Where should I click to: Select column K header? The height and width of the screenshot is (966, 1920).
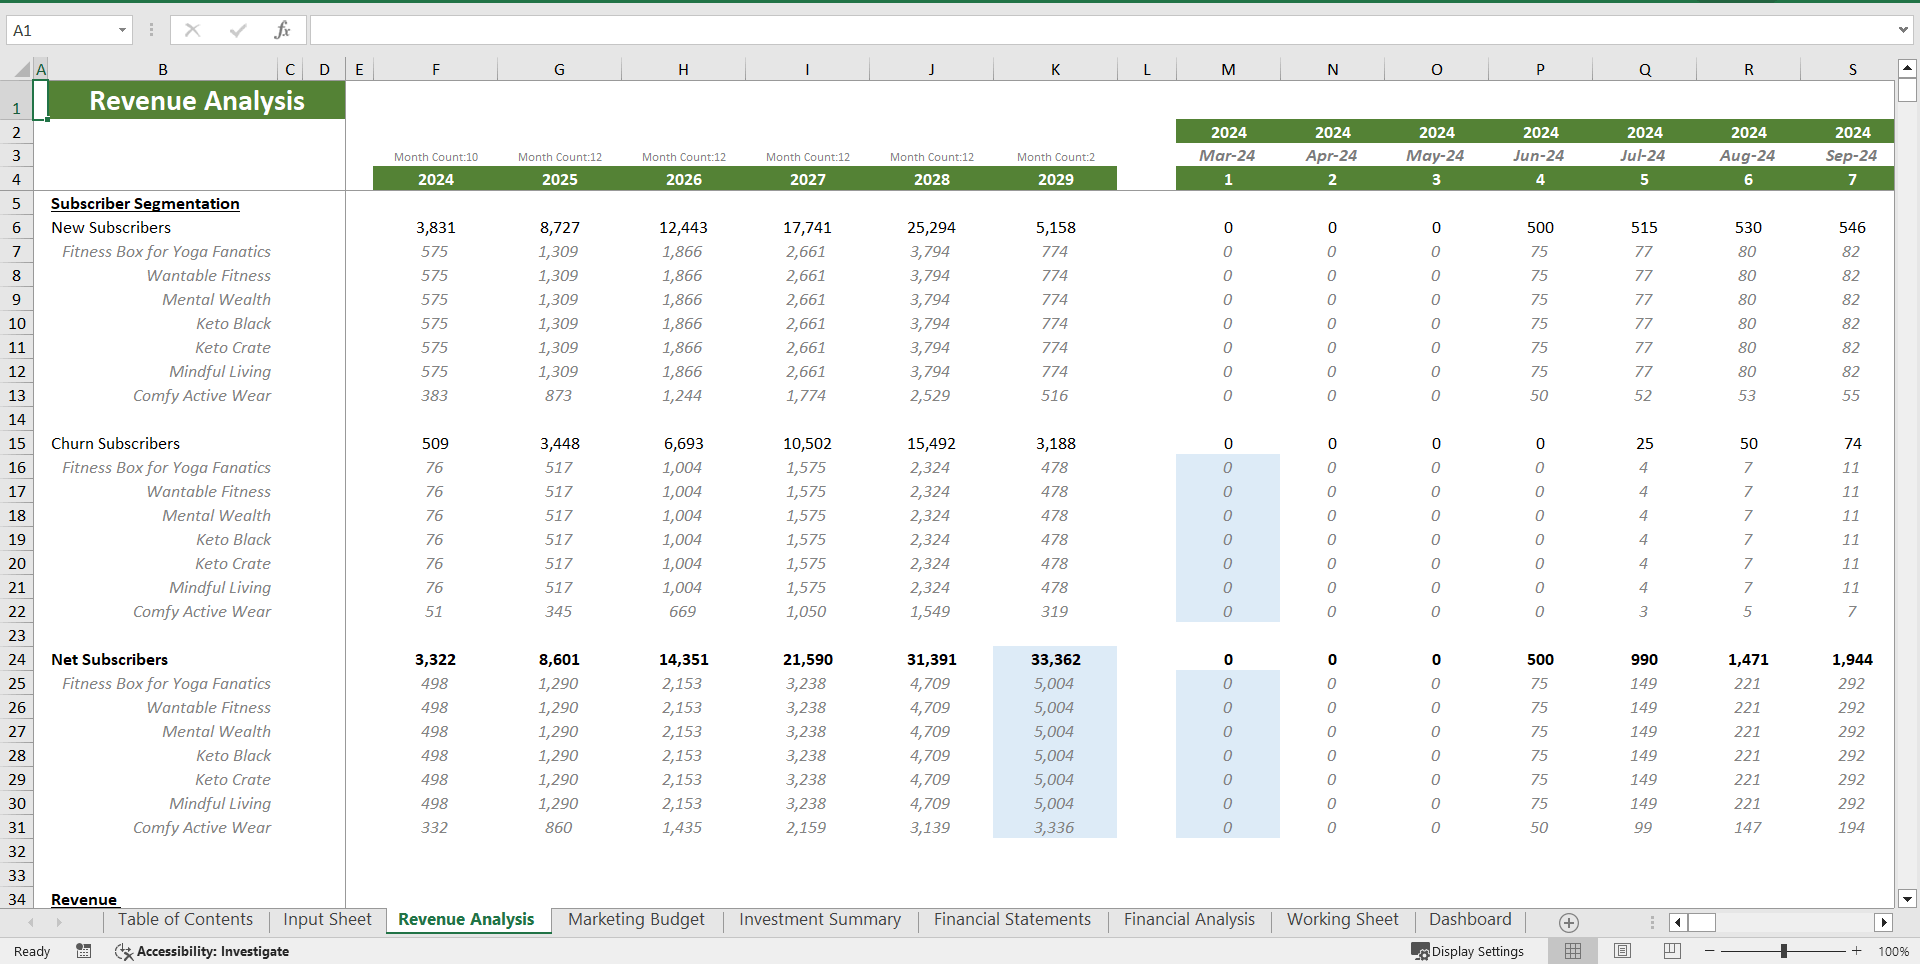tap(1055, 69)
